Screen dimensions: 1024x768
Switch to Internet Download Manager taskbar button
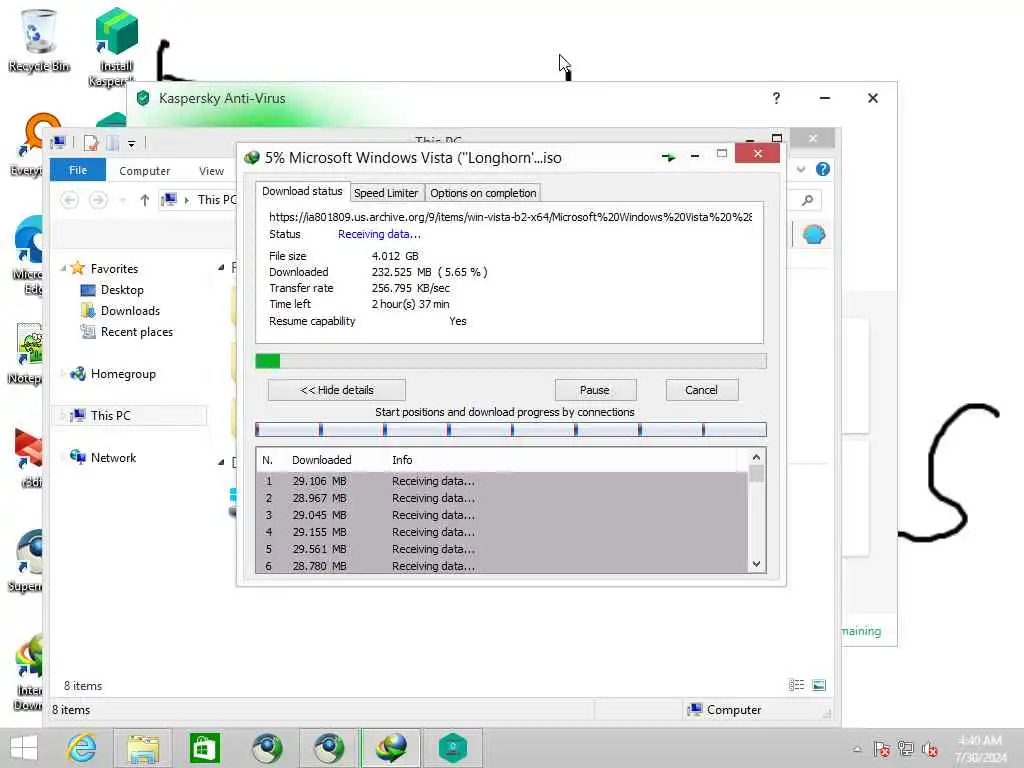[391, 748]
